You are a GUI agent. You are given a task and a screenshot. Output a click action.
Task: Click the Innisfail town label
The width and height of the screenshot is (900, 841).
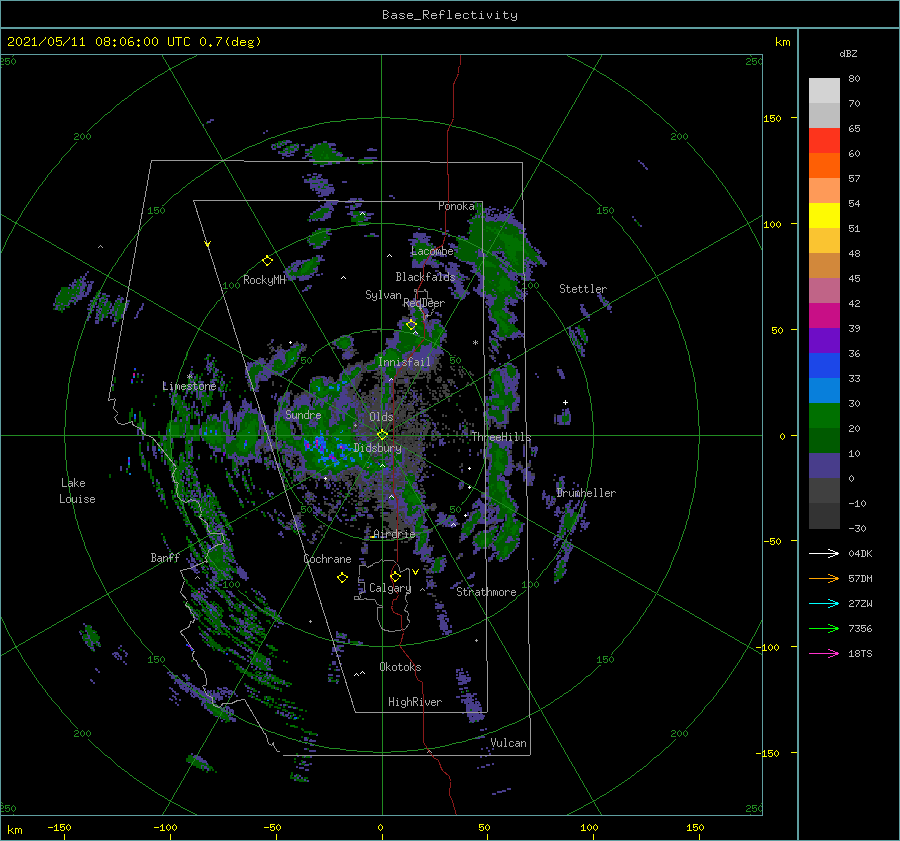pyautogui.click(x=404, y=362)
